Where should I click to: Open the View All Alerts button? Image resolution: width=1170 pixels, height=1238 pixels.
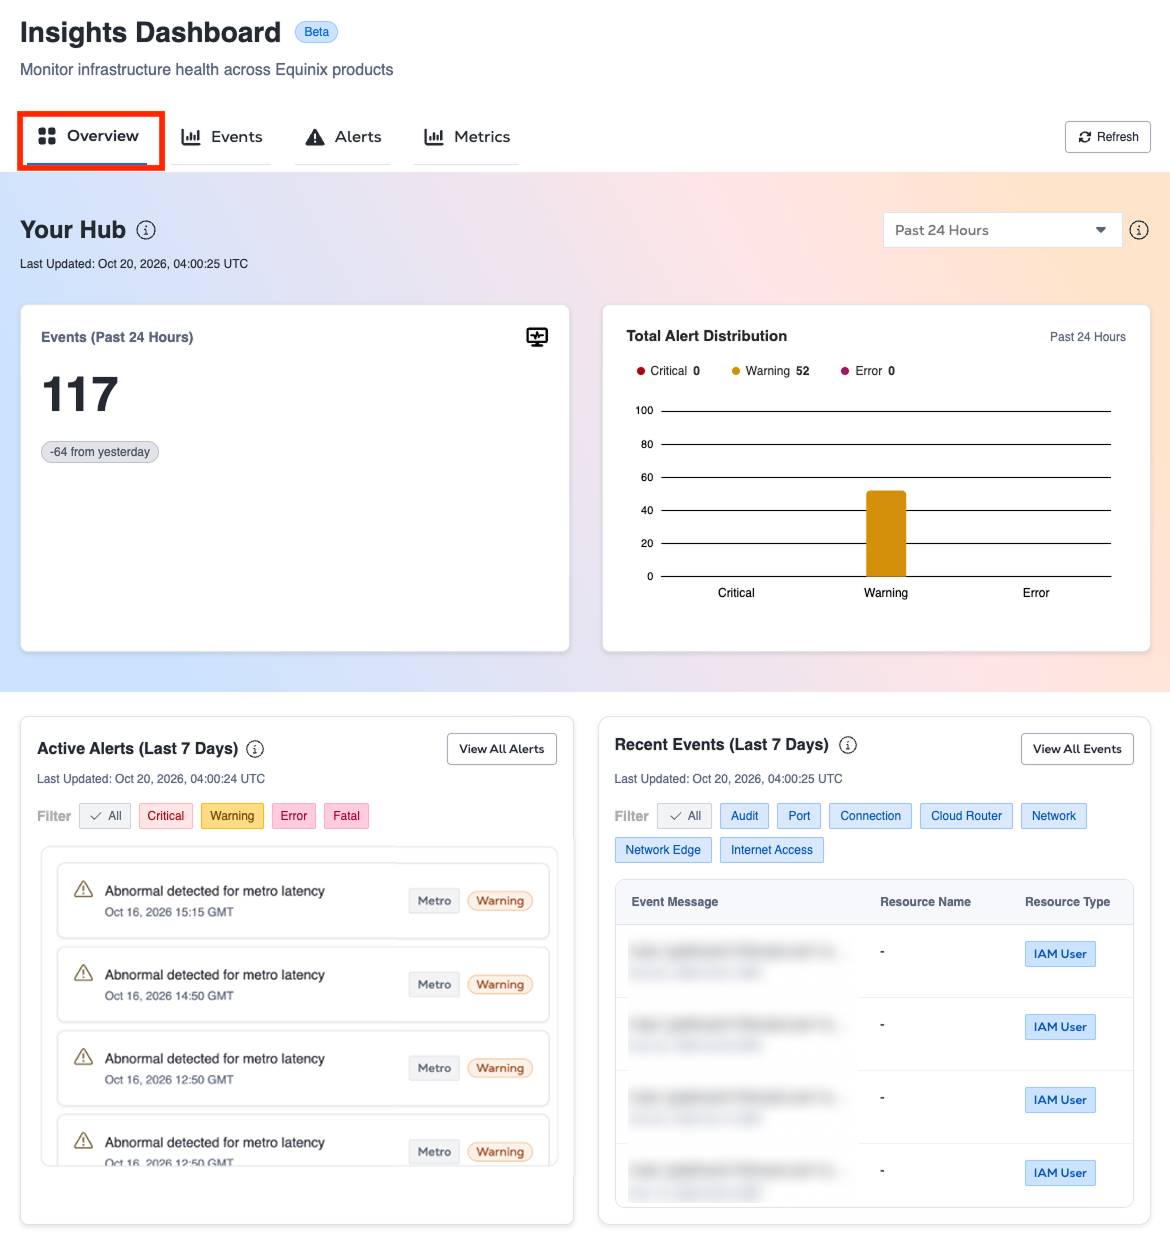tap(502, 749)
